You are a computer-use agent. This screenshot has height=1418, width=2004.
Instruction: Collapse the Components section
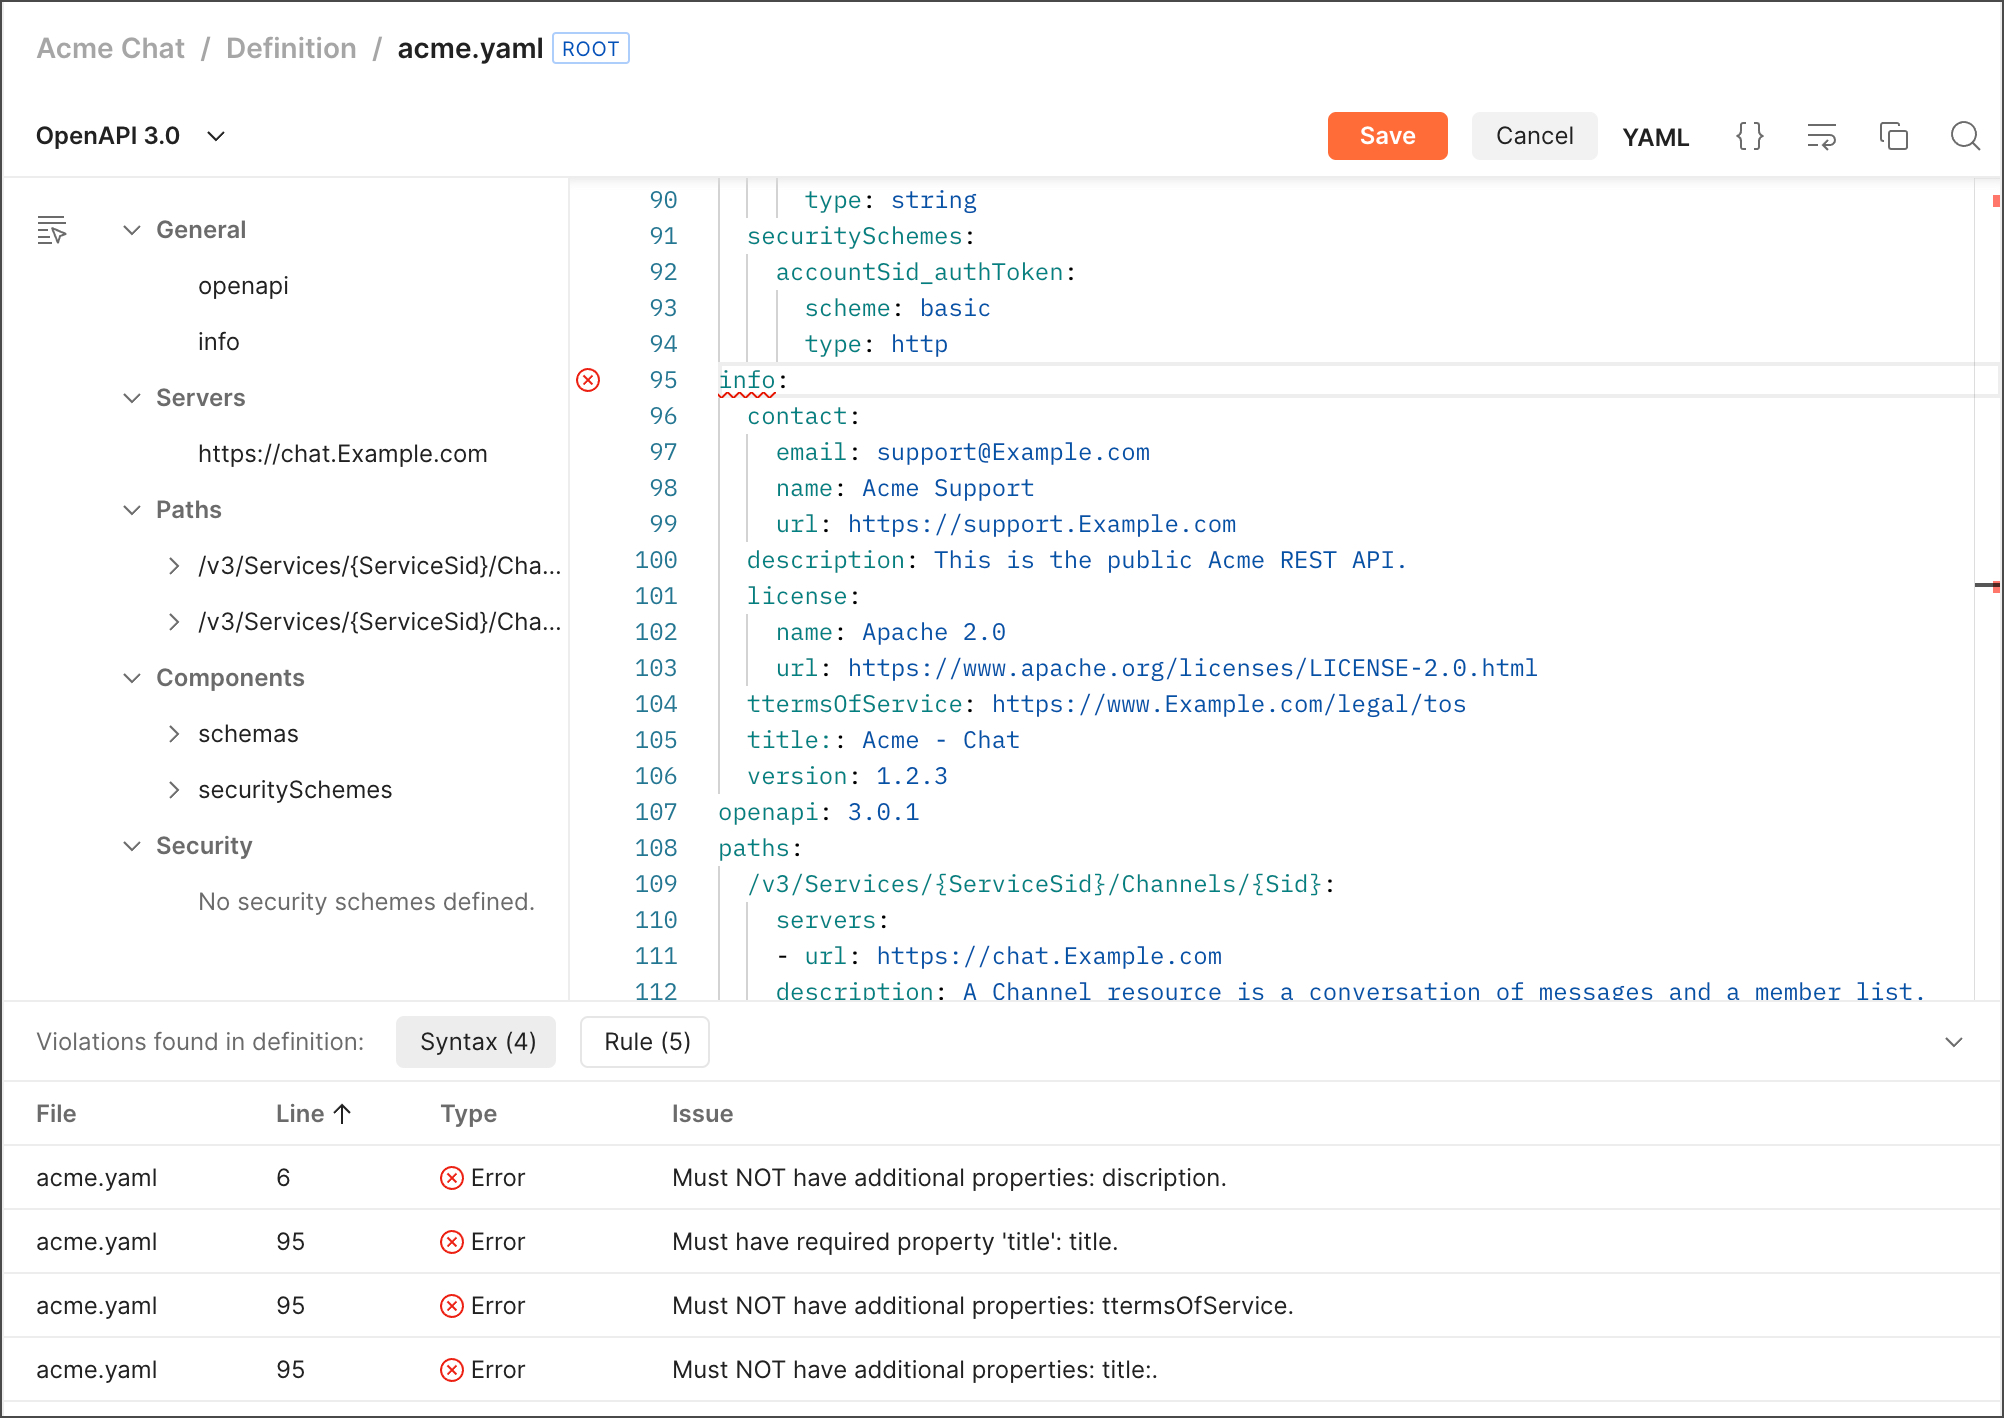132,677
